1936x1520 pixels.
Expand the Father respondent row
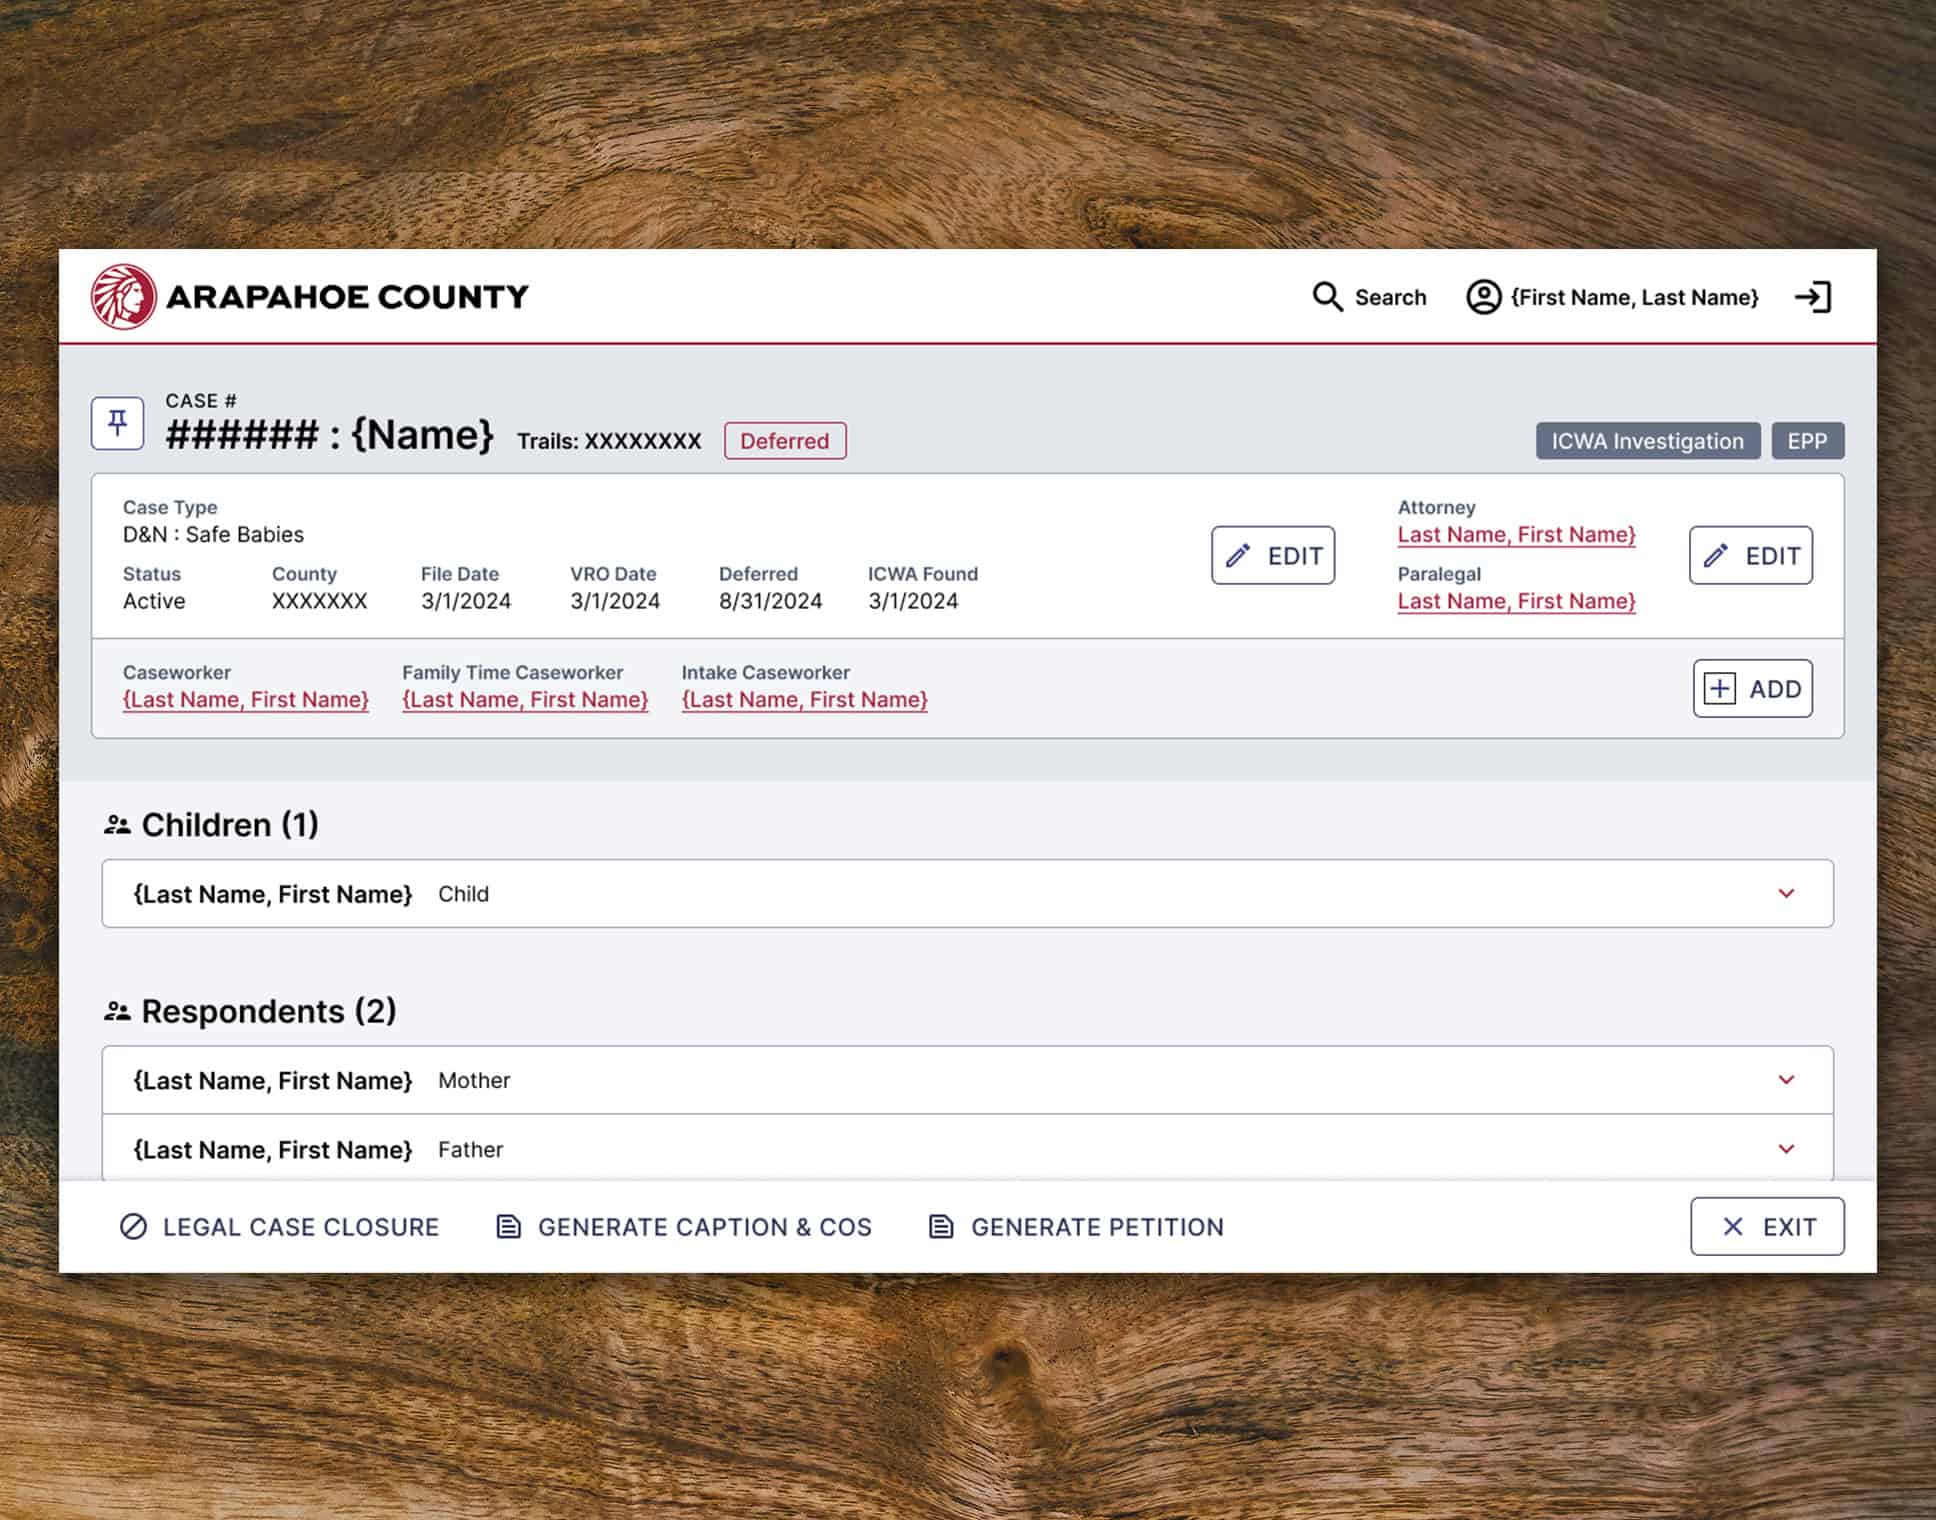1786,1149
